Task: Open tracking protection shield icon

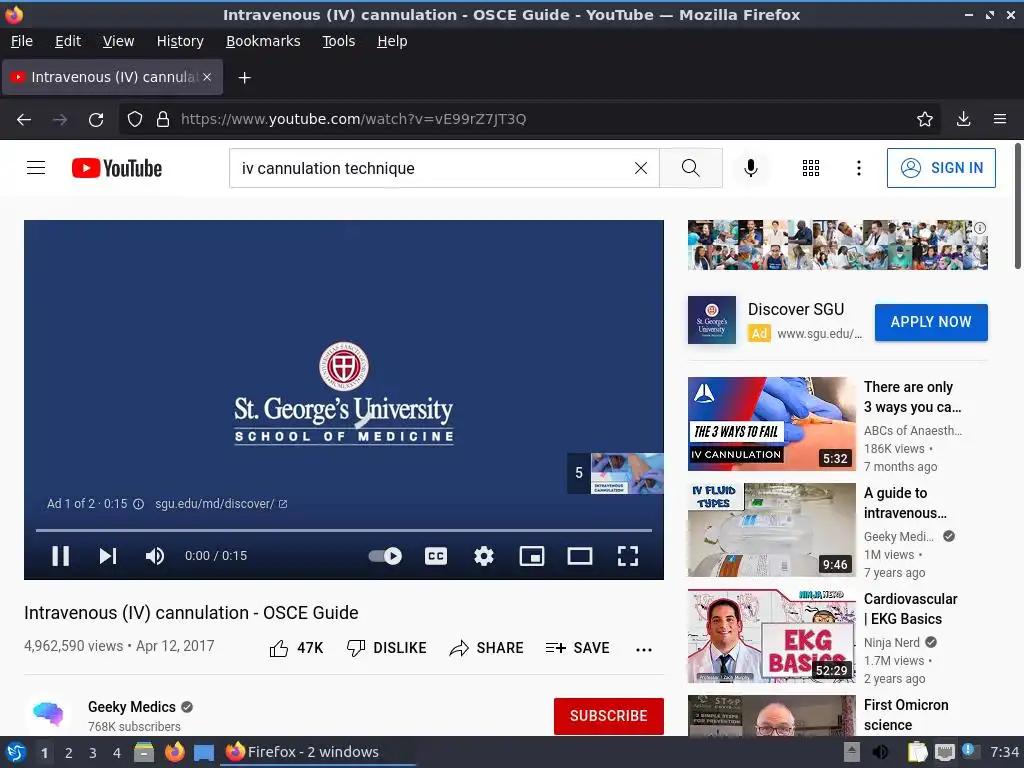Action: coord(135,119)
